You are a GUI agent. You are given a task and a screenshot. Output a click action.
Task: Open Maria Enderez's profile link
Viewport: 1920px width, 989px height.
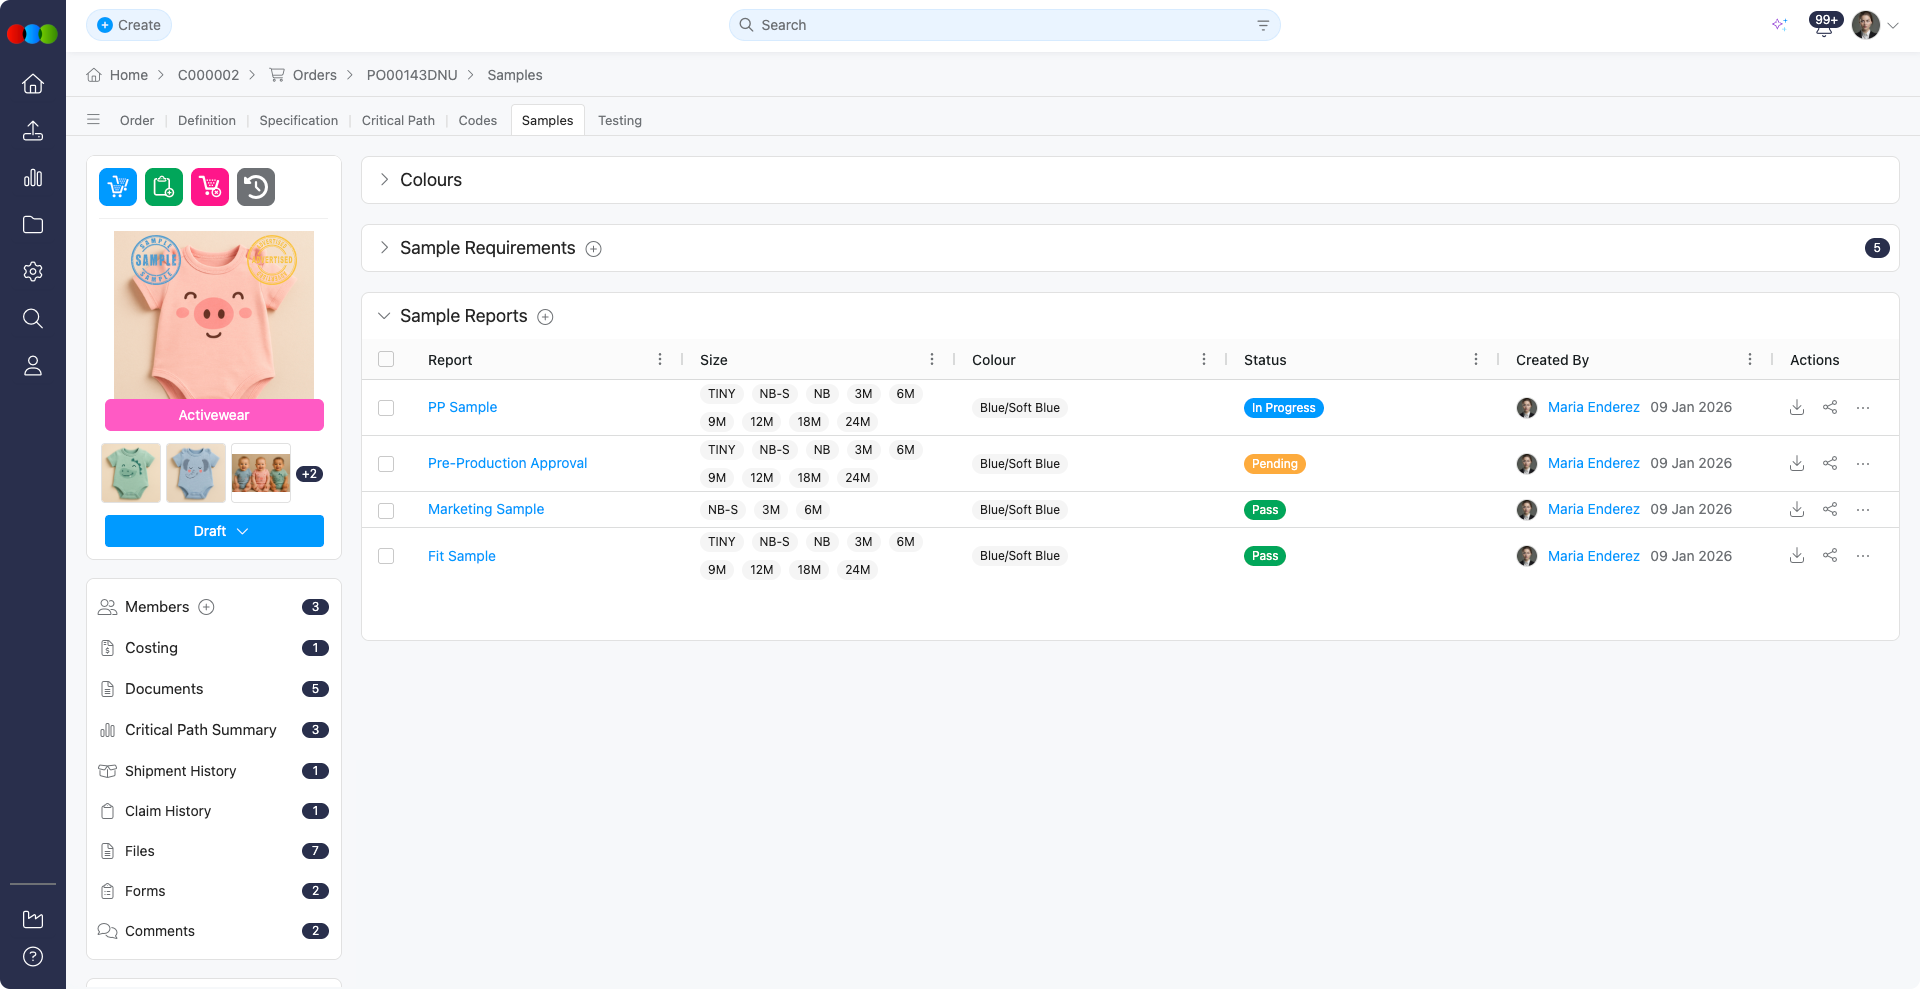pos(1594,407)
